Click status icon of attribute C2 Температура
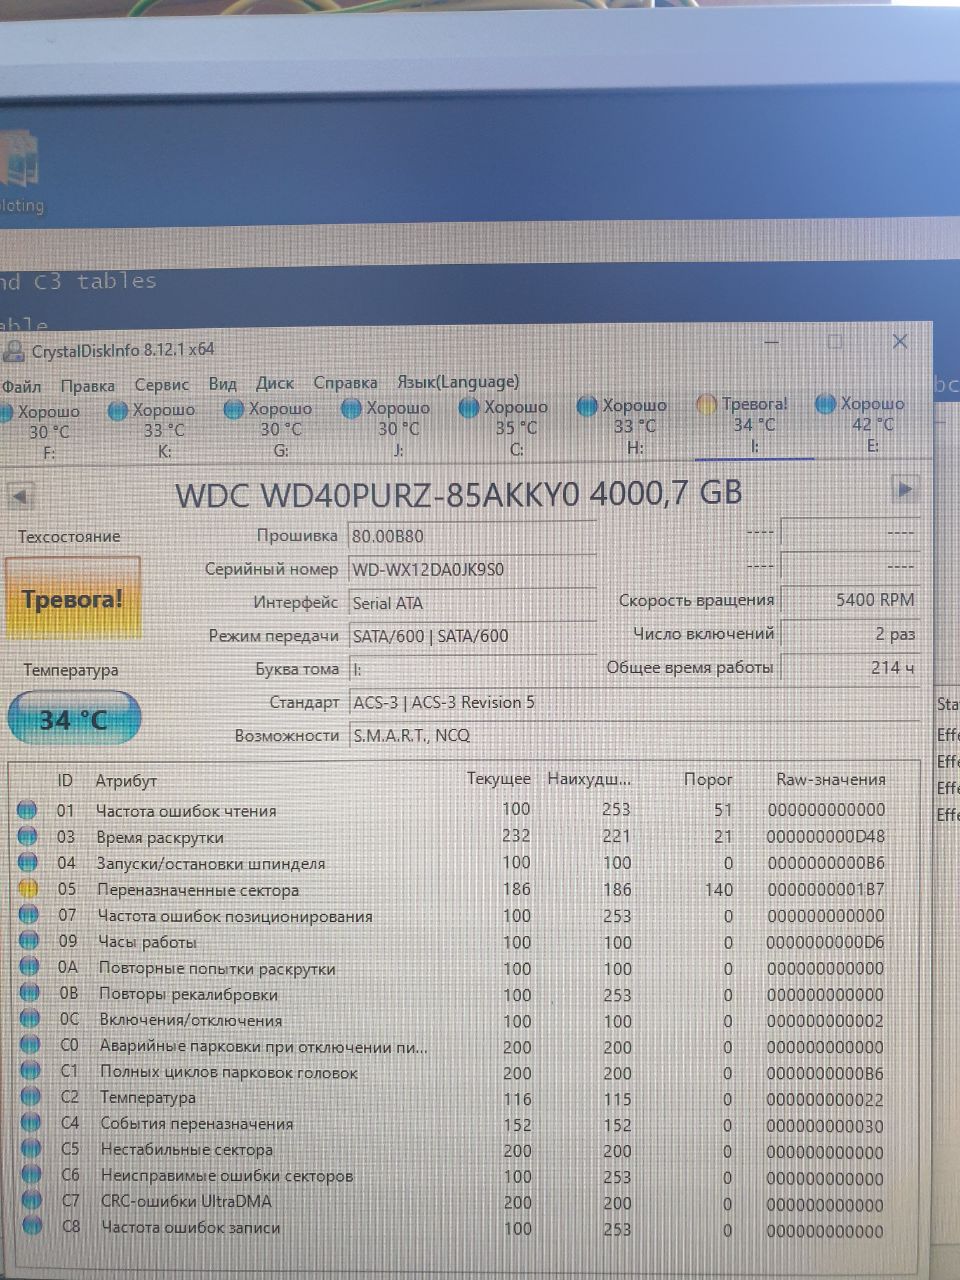Image resolution: width=960 pixels, height=1280 pixels. [30, 1097]
